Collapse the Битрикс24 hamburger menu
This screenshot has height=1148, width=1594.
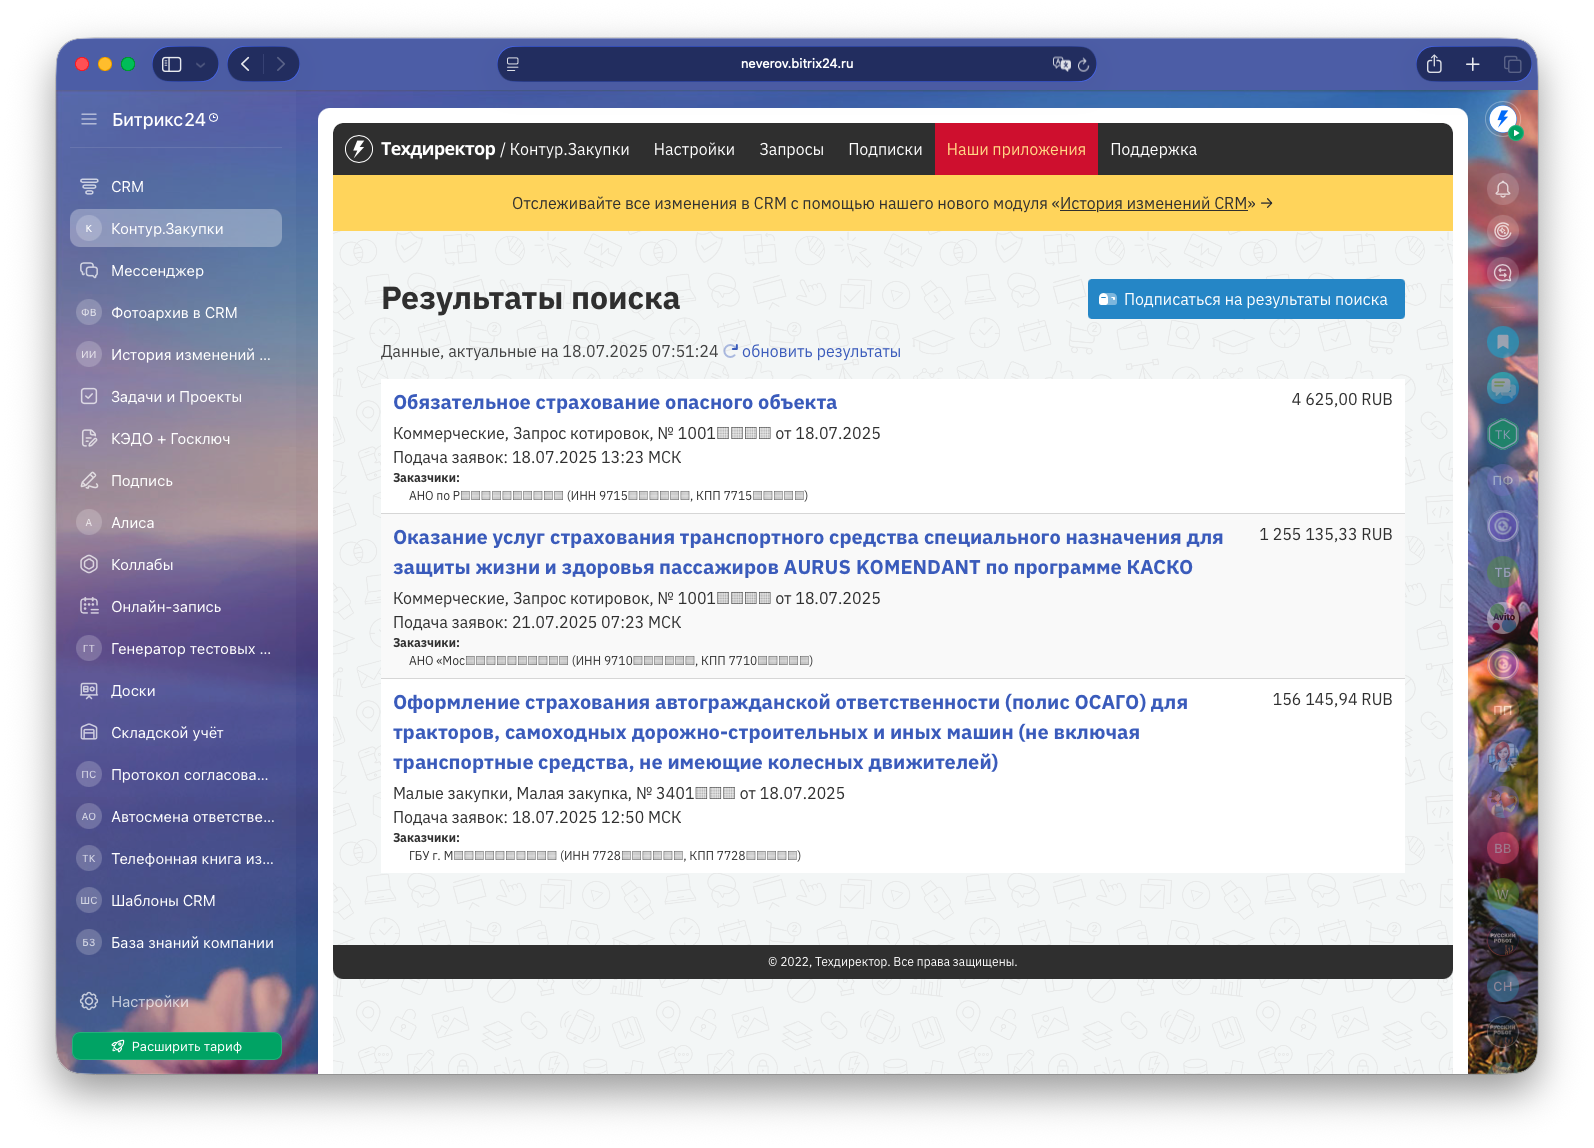89,119
